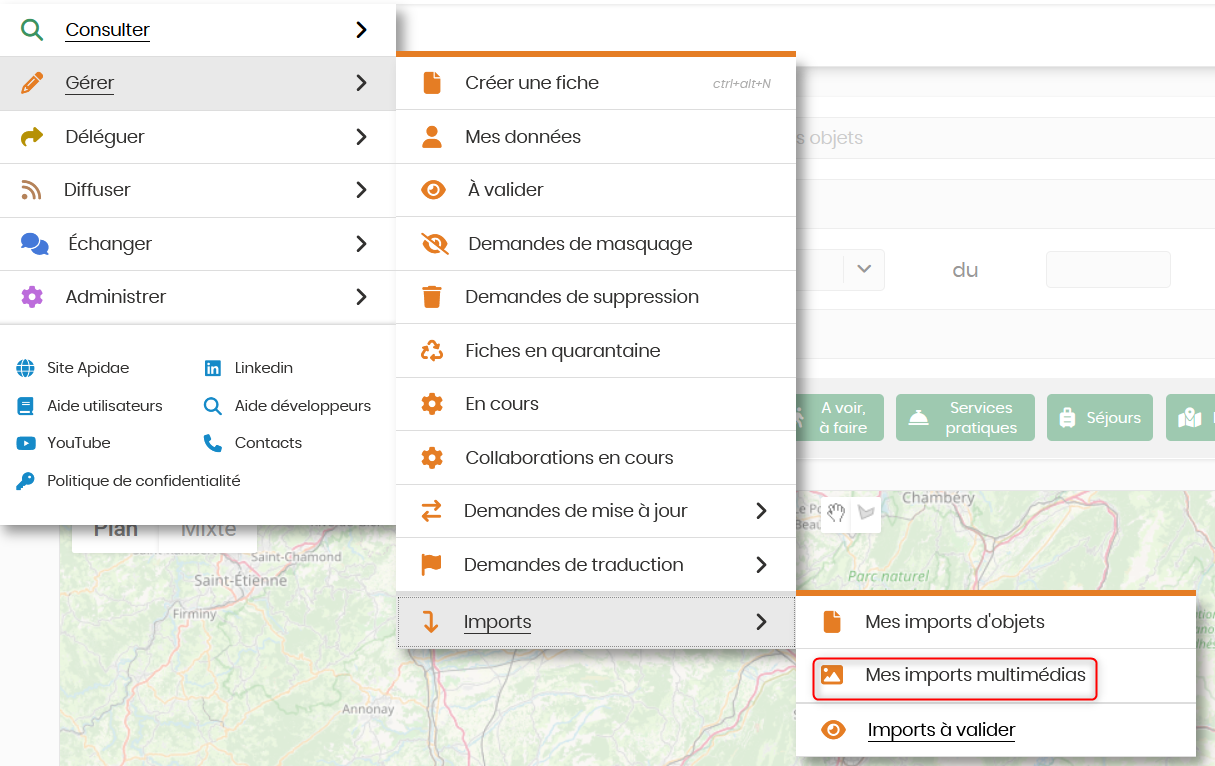This screenshot has width=1215, height=766.
Task: Expand the Consulter submenu chevron
Action: (362, 30)
